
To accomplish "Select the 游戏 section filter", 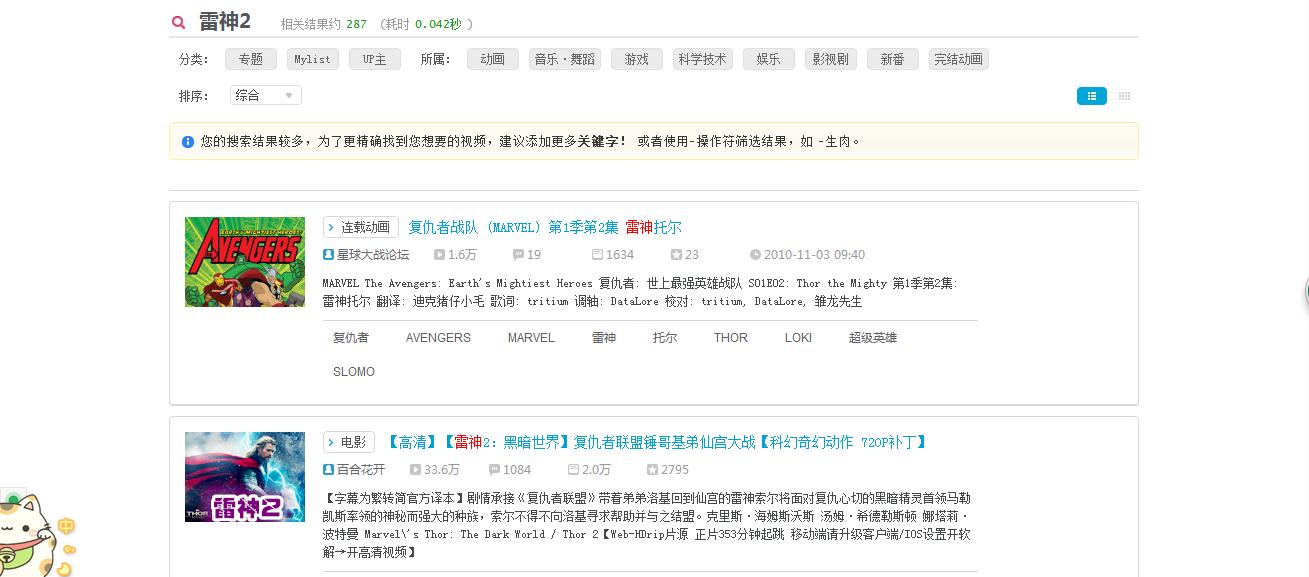I will (x=637, y=59).
